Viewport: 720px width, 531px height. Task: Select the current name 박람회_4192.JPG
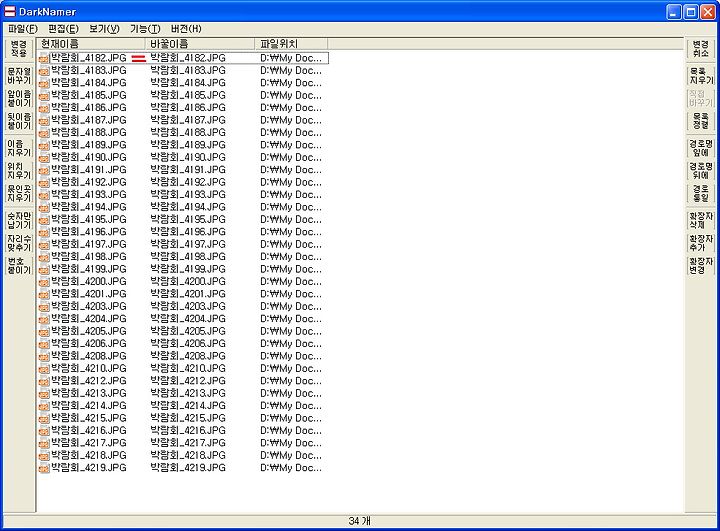coord(88,182)
